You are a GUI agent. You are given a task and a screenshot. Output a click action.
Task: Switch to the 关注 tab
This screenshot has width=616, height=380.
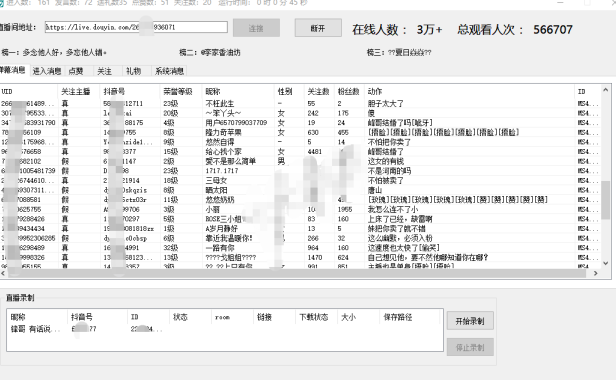[x=104, y=71]
